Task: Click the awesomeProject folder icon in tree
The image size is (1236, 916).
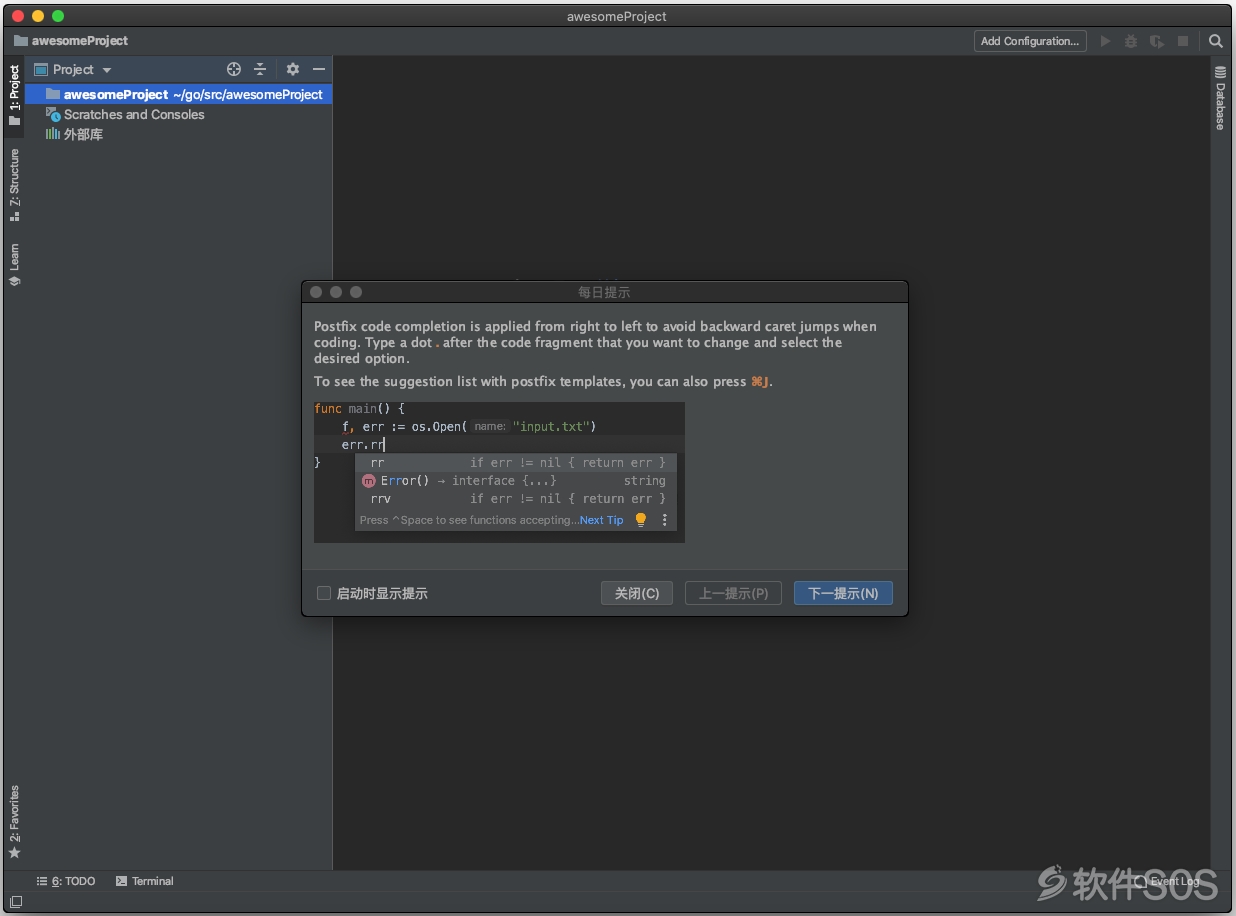Action: pos(53,94)
